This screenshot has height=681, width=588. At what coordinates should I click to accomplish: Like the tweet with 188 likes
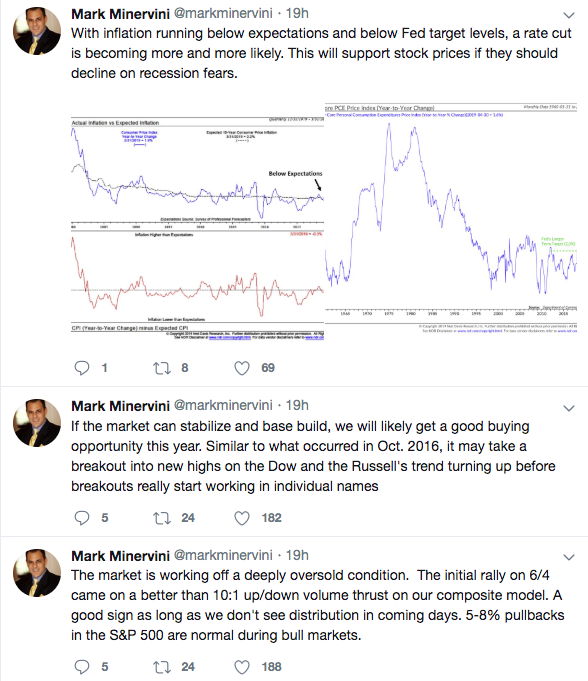coord(242,667)
